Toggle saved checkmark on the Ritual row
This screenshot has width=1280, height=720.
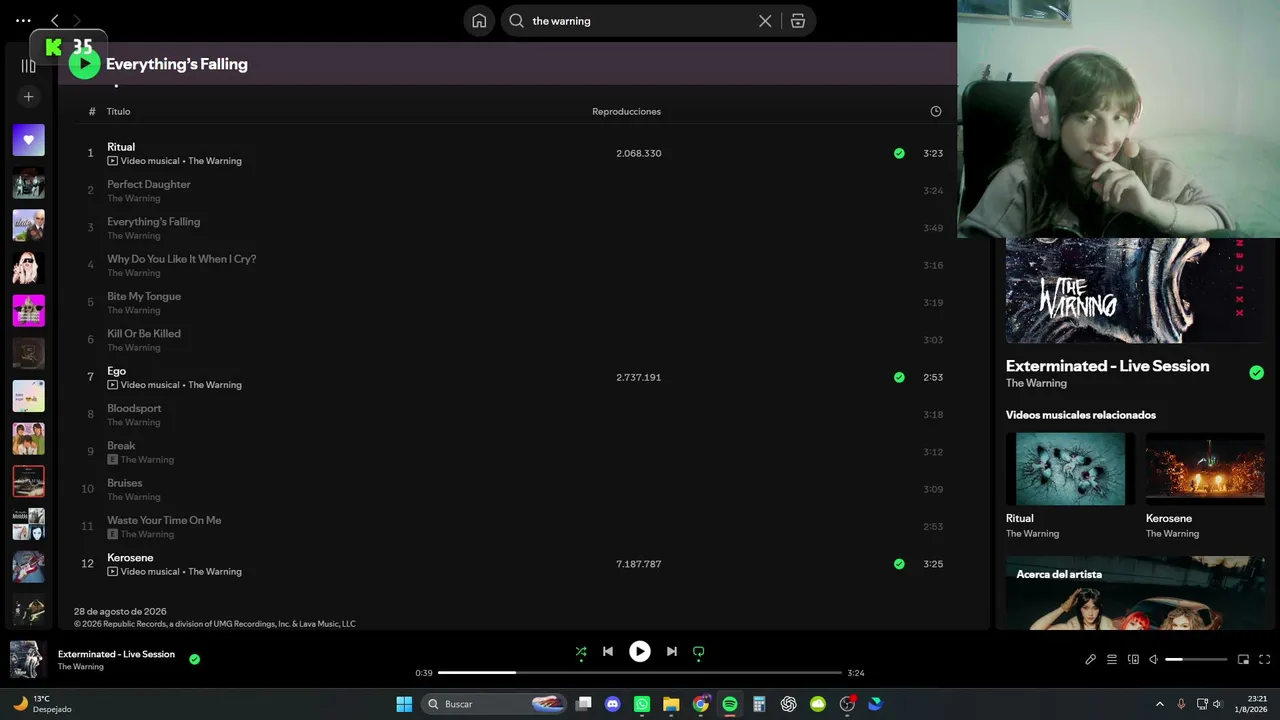(899, 153)
